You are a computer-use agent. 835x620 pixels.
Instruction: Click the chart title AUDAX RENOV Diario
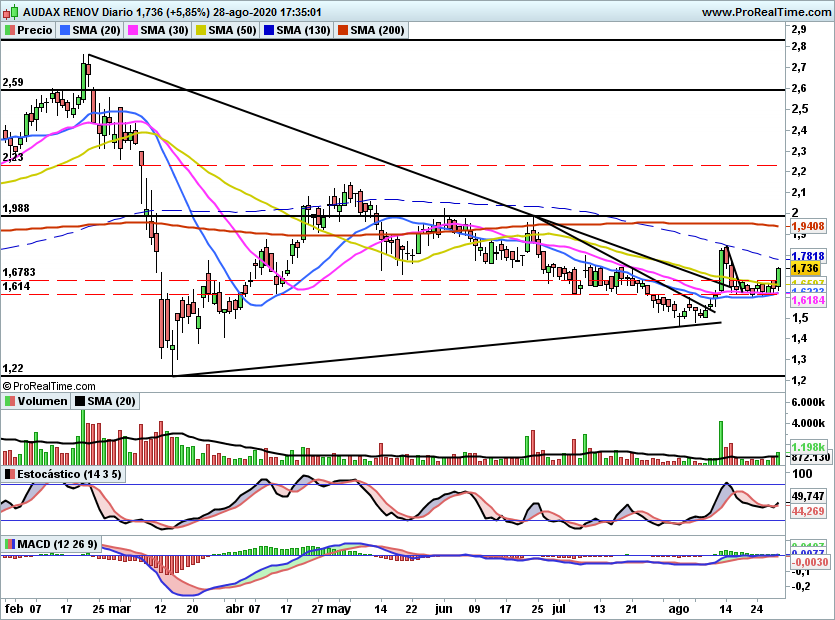coord(77,12)
